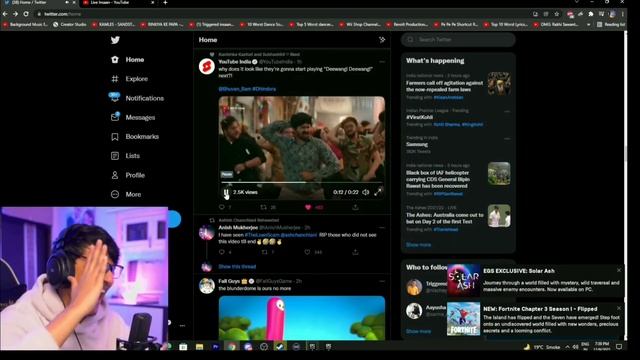Mute the tweet video sound
The image size is (640, 360).
tap(366, 192)
